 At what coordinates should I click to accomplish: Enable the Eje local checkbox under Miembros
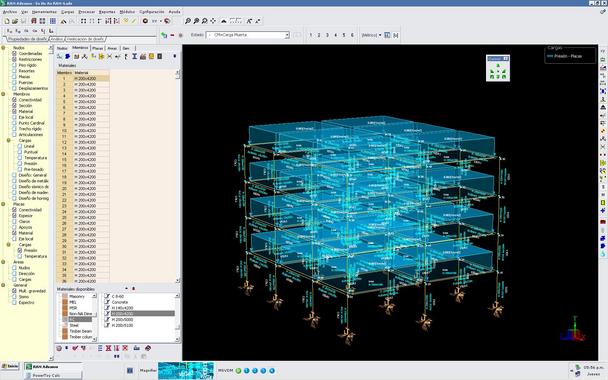click(x=14, y=117)
